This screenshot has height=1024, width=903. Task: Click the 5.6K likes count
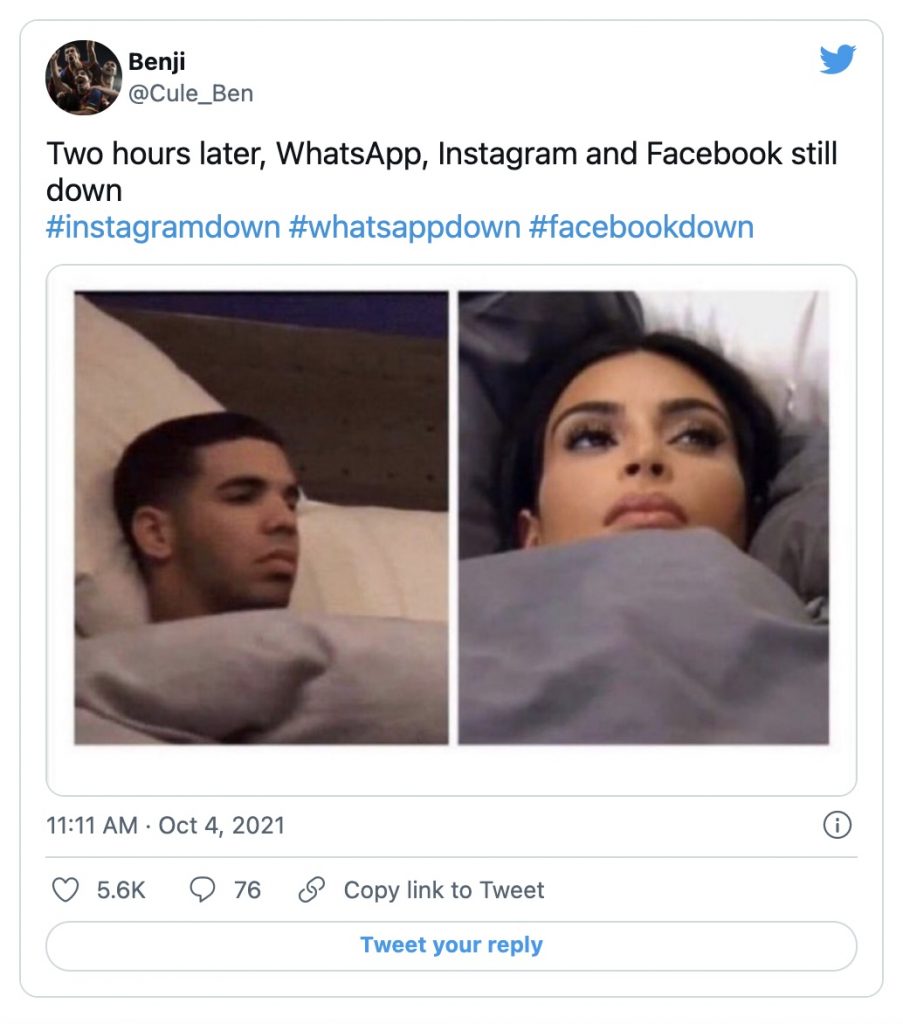tap(121, 890)
